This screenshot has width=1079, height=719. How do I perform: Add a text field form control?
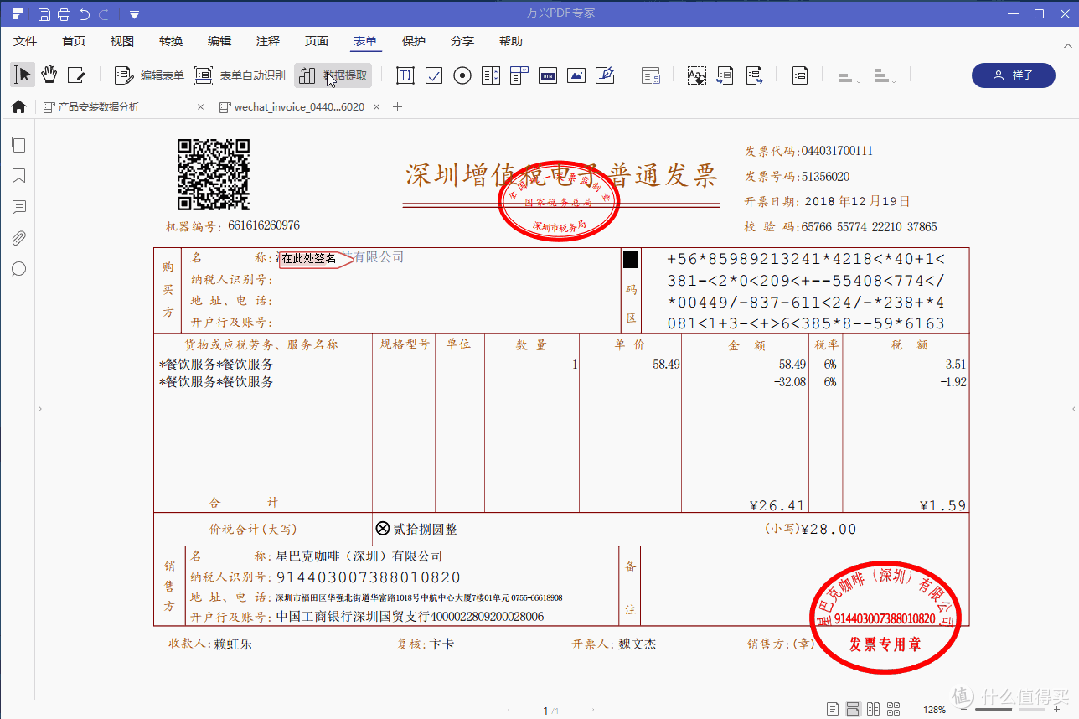point(405,75)
